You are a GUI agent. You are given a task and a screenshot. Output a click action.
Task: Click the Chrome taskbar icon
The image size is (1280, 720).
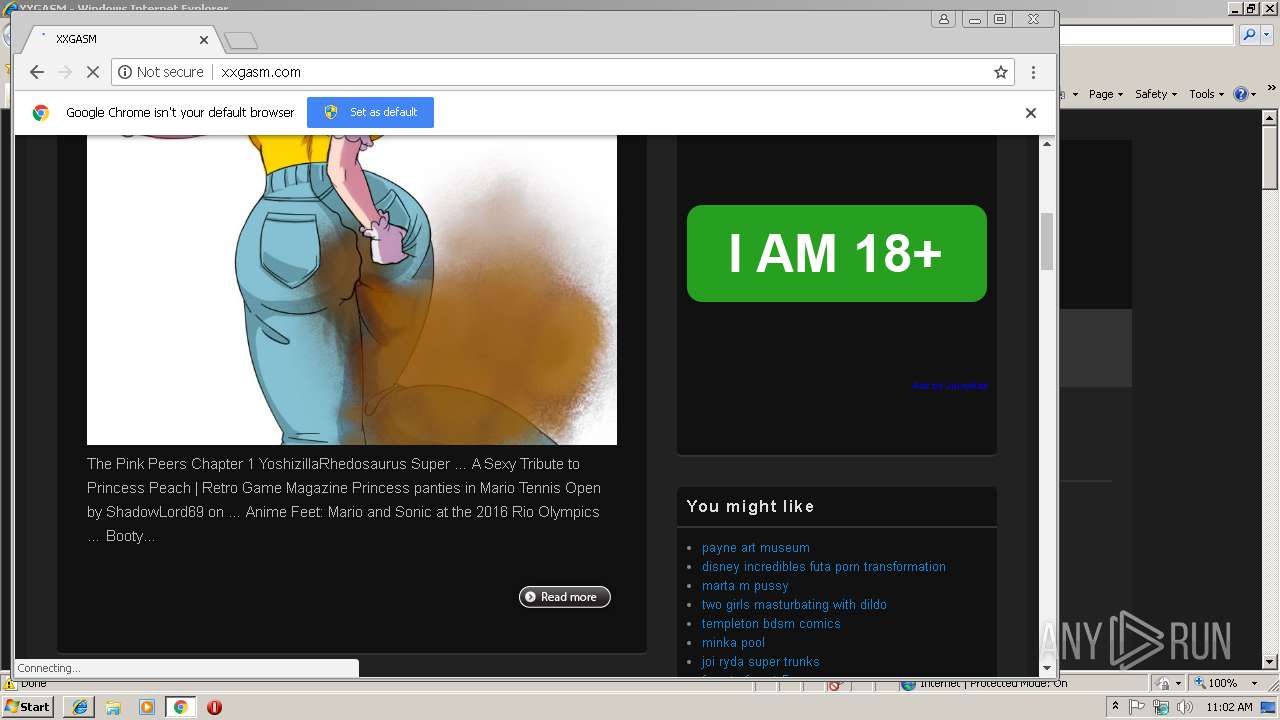click(180, 707)
